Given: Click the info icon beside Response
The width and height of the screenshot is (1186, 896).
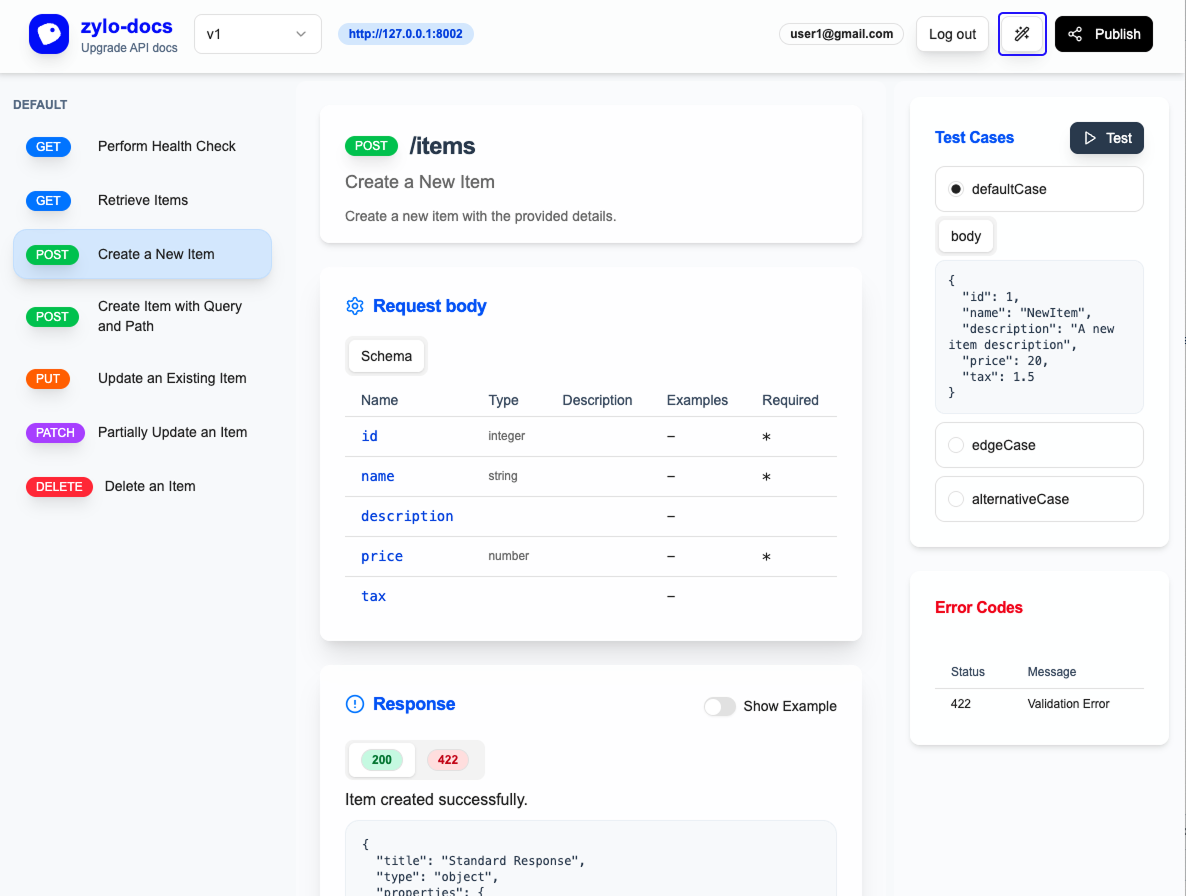Looking at the screenshot, I should click(x=355, y=704).
